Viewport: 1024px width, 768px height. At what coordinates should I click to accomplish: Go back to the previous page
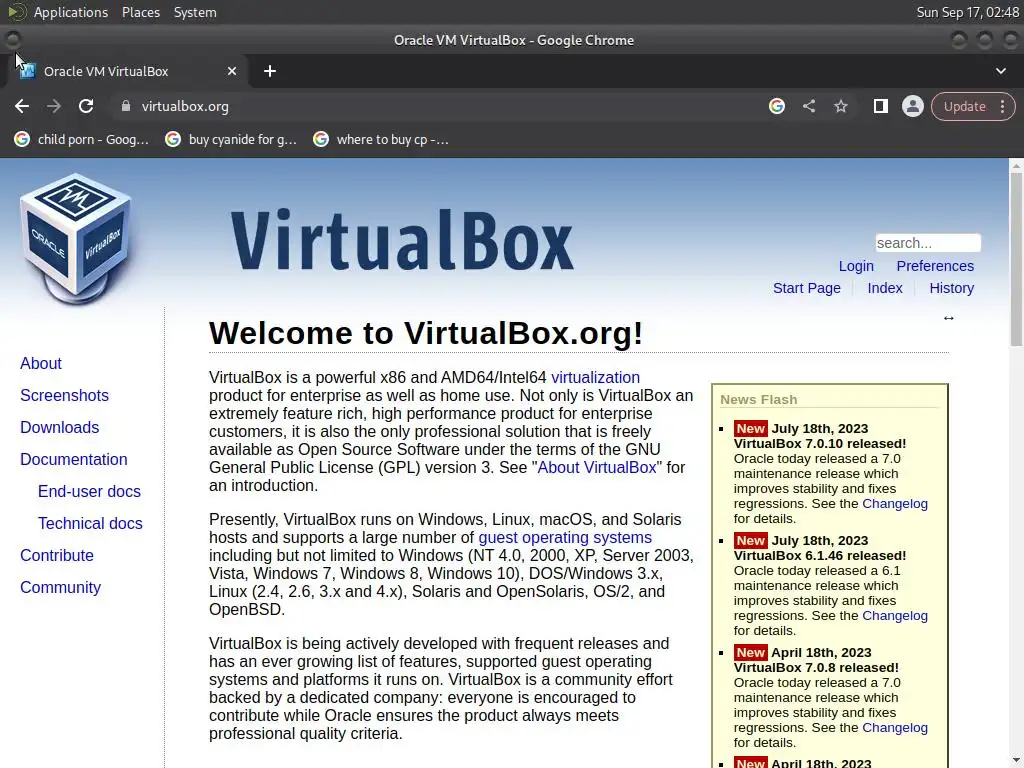tap(22, 106)
